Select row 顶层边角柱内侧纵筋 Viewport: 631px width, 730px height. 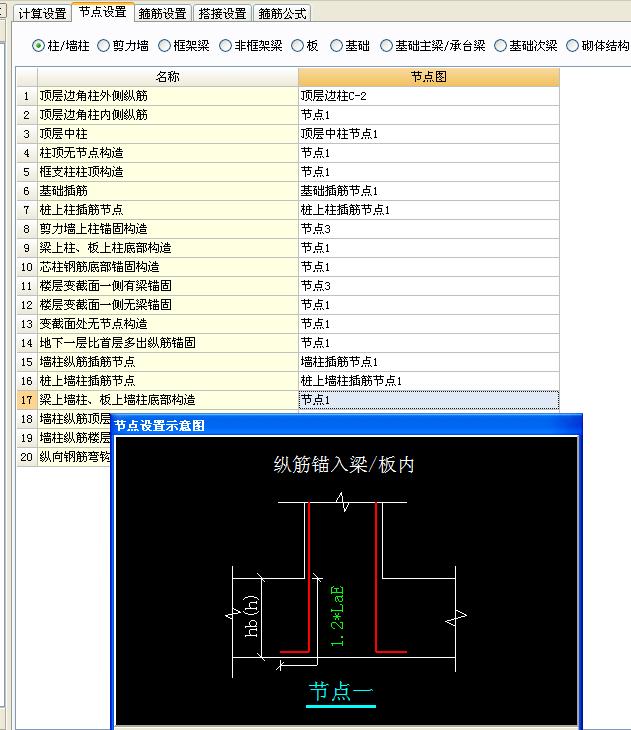[x=168, y=115]
